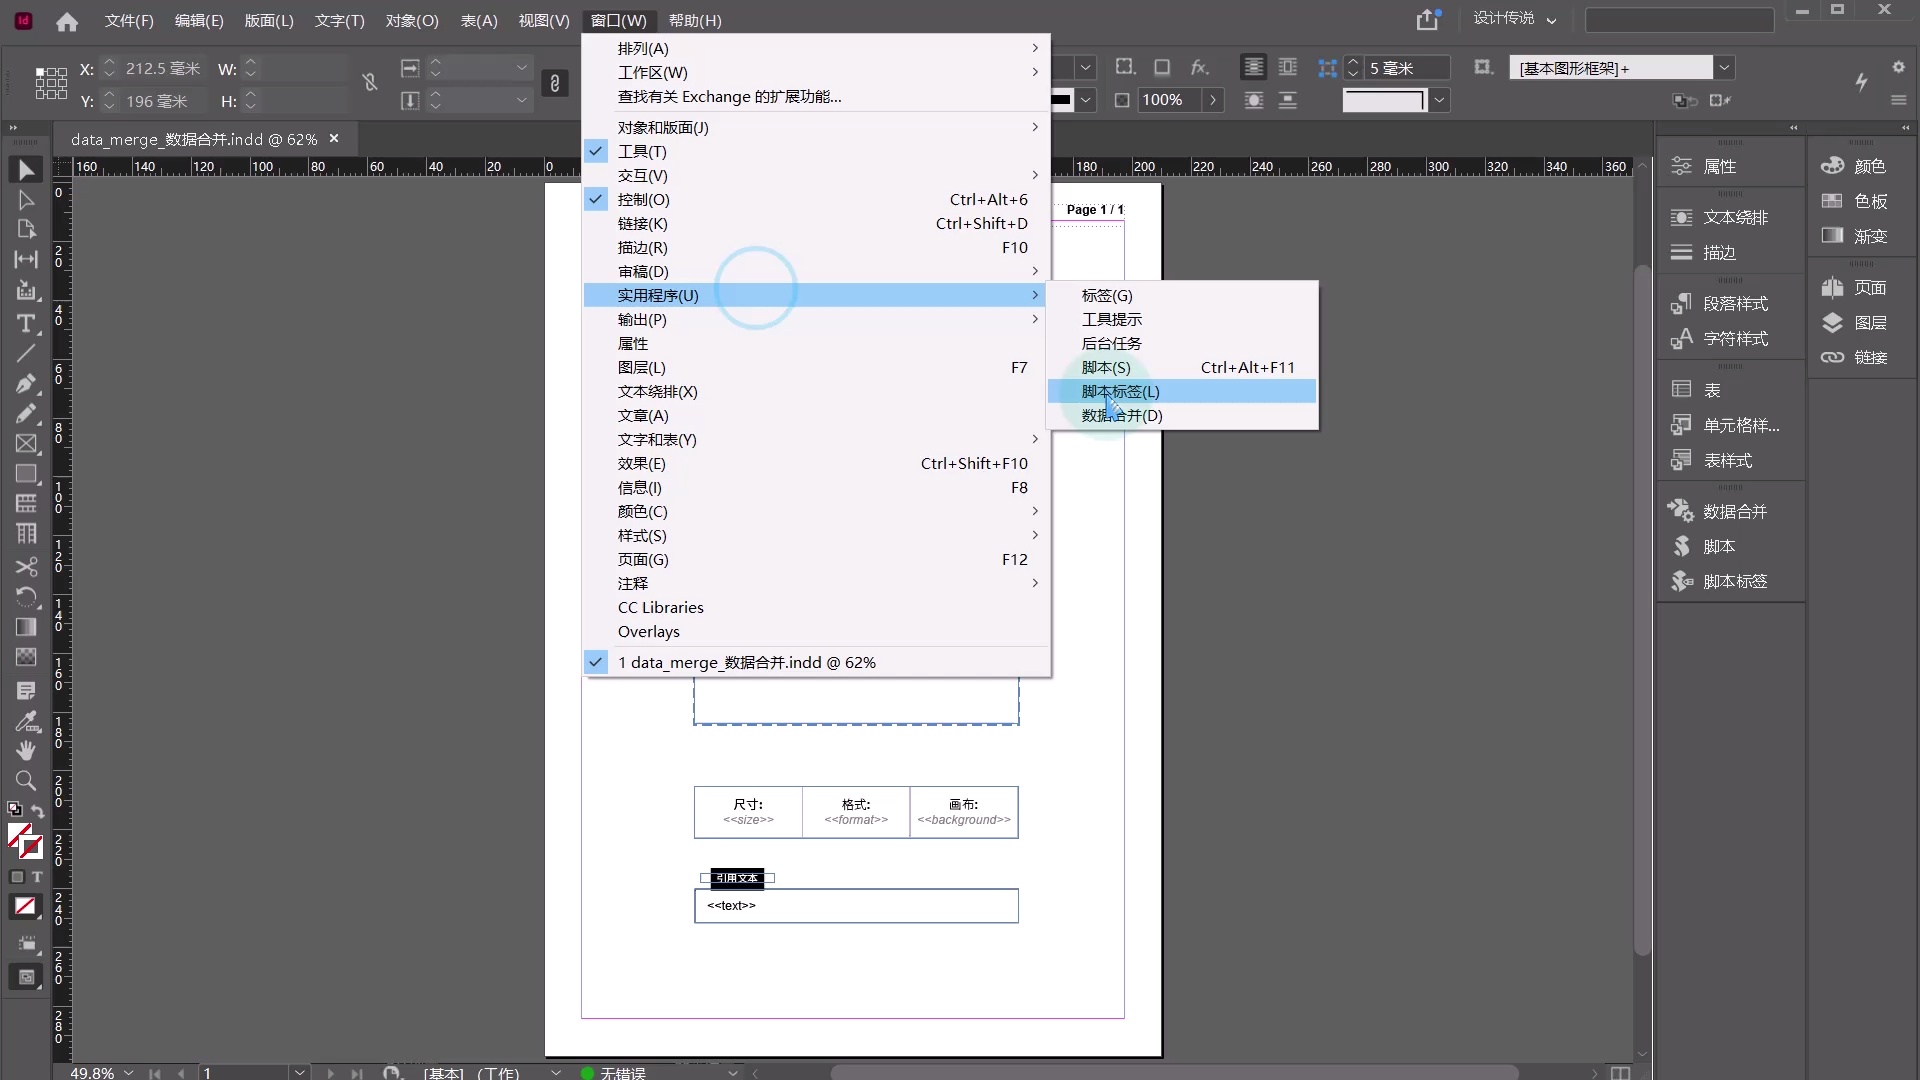
Task: Choose 脚本(S) in submenu
Action: click(x=1182, y=367)
